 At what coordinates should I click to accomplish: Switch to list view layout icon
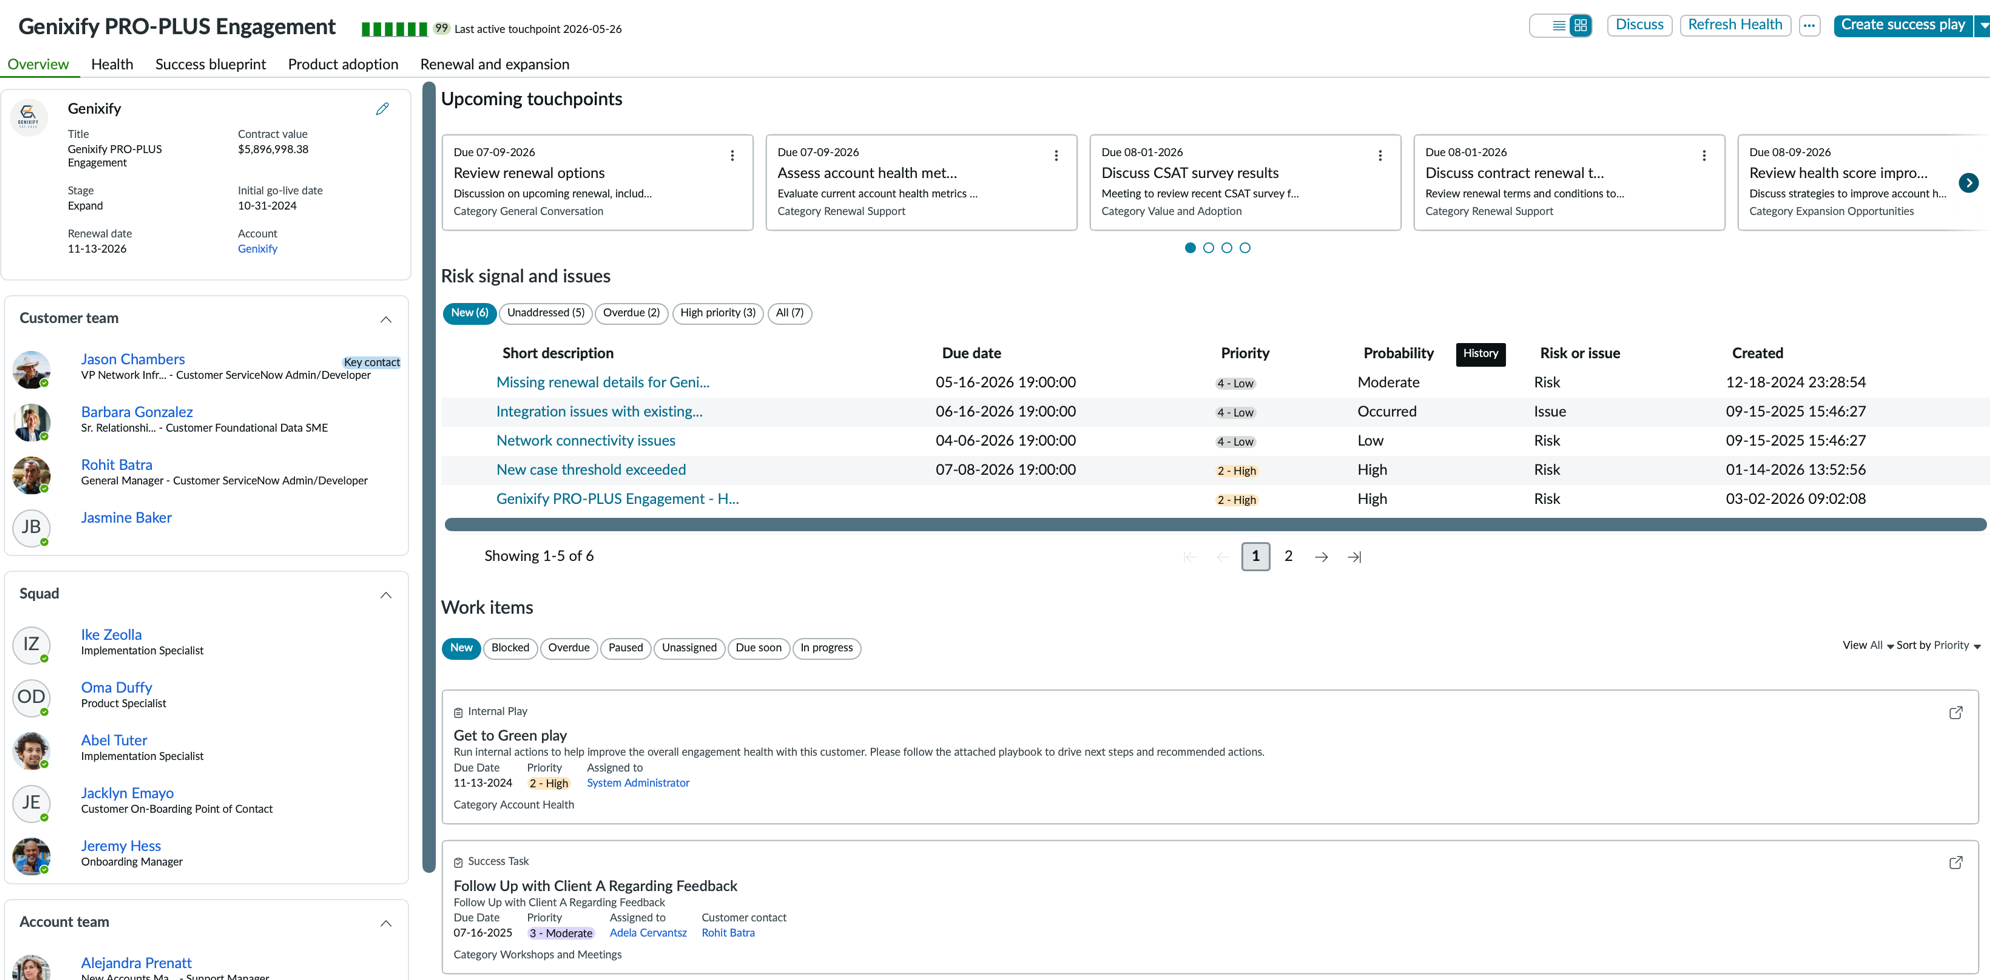(x=1558, y=26)
